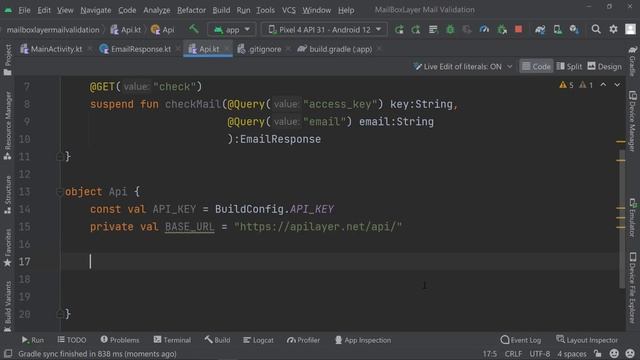
Task: Open the TODO tool window
Action: click(x=72, y=340)
